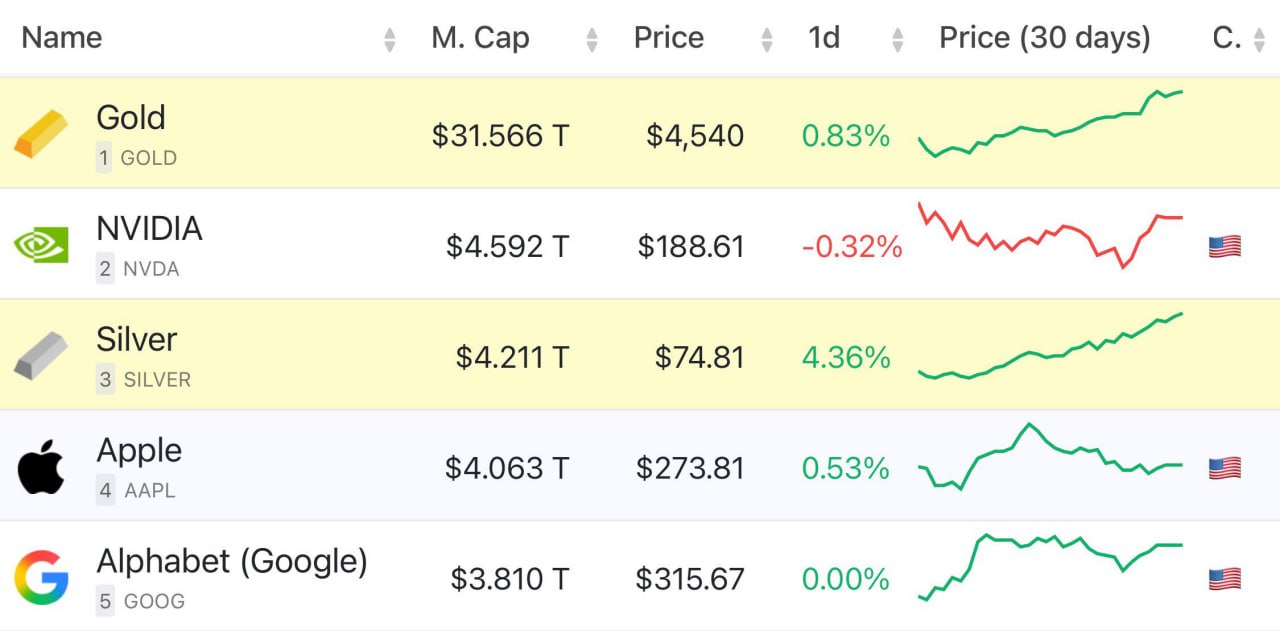Click the Price (30 days) column header
Screen dimensions: 1280x631
[x=1044, y=38]
